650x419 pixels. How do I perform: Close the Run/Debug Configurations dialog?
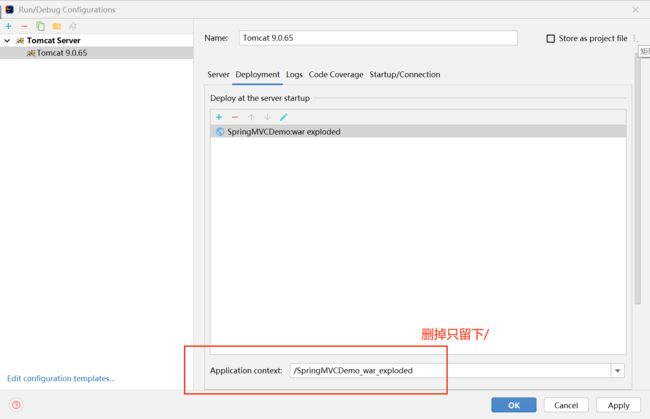[x=635, y=10]
